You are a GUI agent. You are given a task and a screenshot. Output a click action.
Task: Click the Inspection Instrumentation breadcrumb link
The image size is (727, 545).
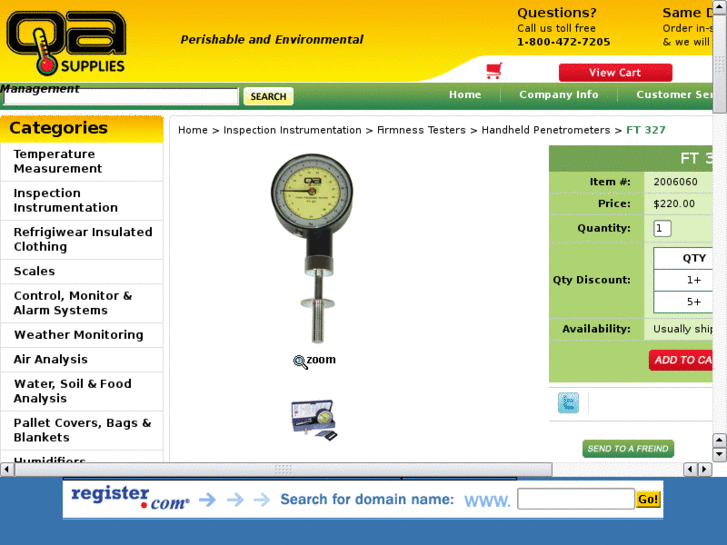[292, 130]
